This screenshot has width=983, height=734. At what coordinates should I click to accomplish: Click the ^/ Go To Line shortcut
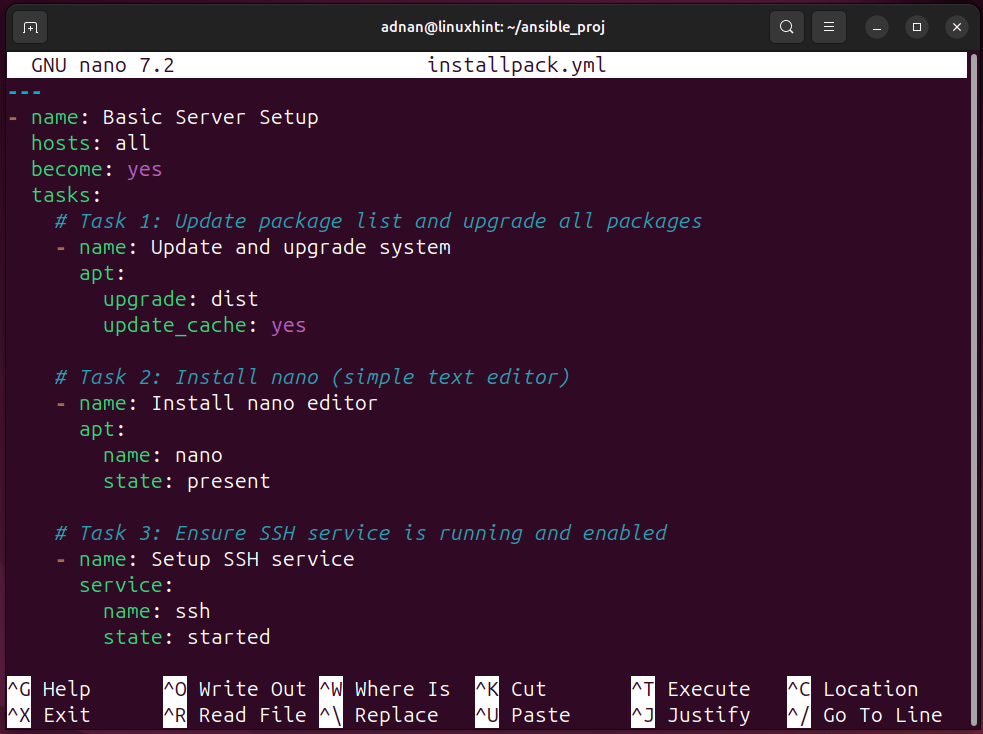(865, 715)
